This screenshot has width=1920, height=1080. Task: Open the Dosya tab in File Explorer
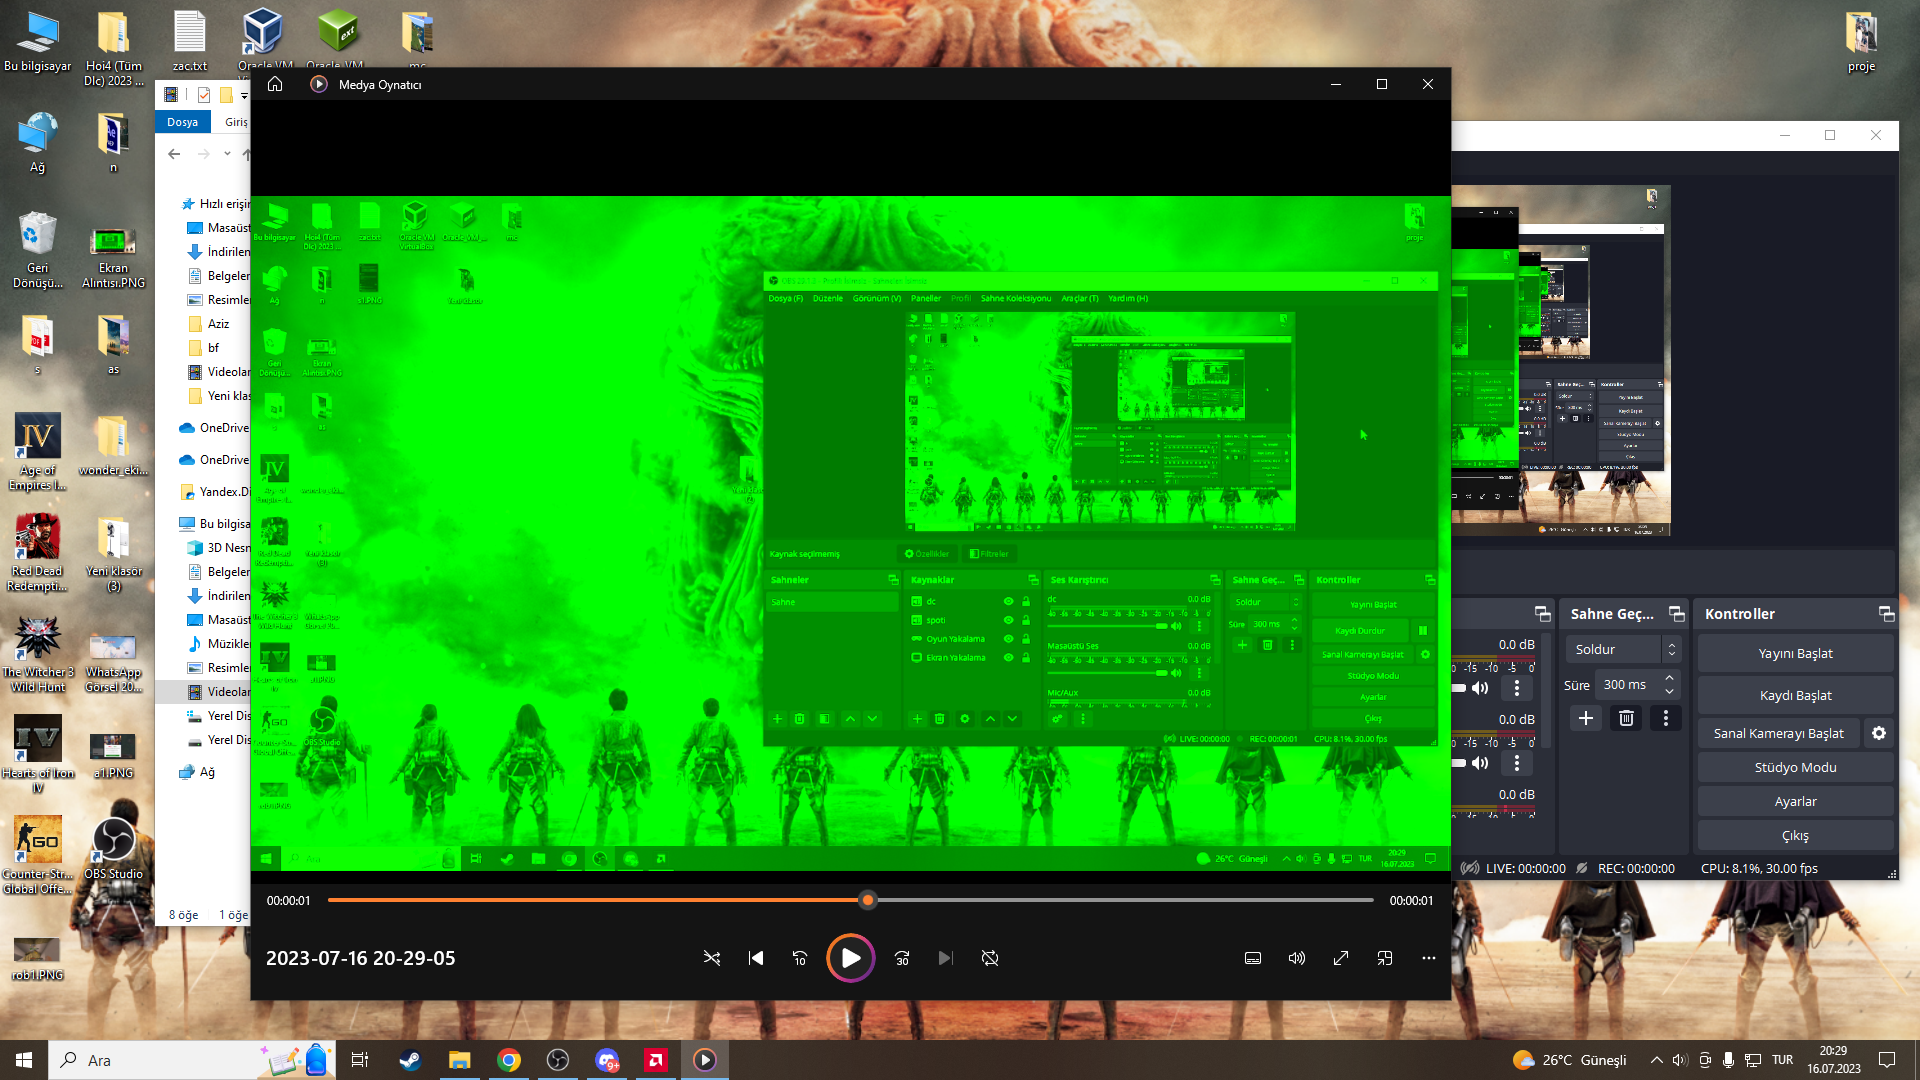tap(182, 122)
